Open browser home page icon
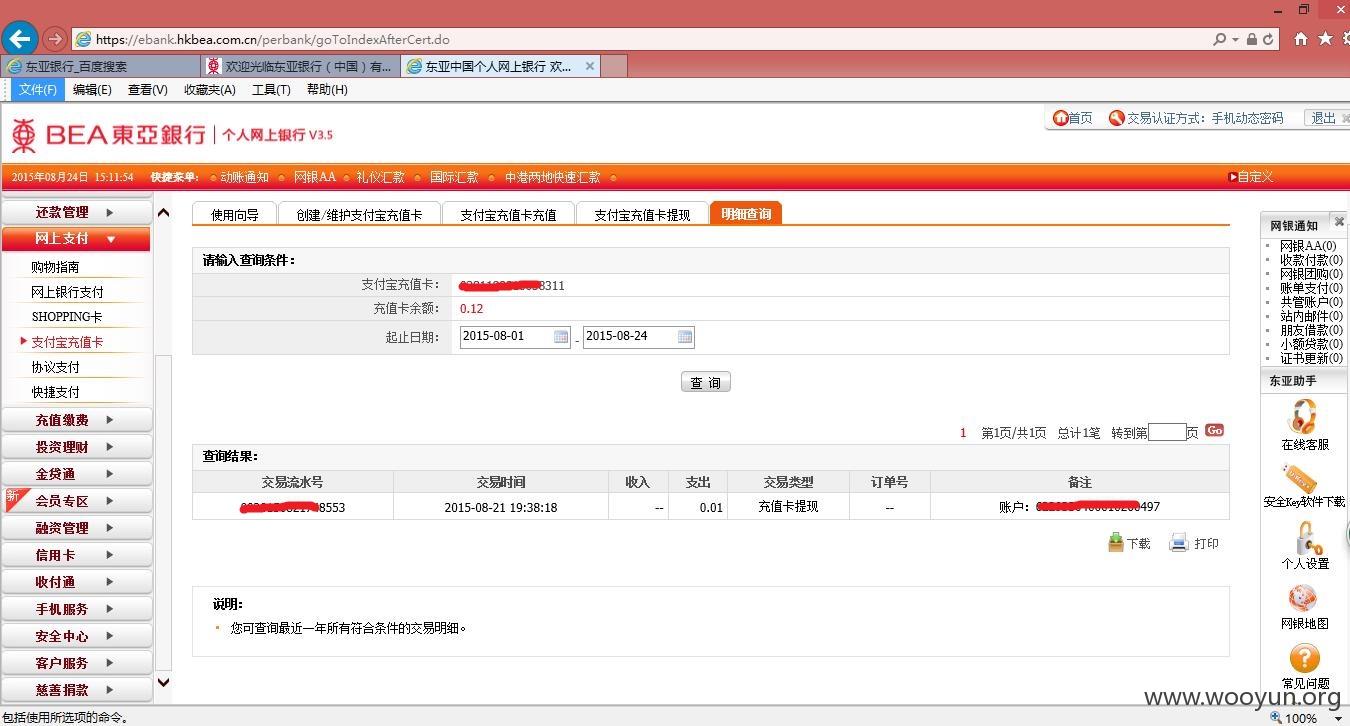The image size is (1350, 726). pyautogui.click(x=1301, y=38)
